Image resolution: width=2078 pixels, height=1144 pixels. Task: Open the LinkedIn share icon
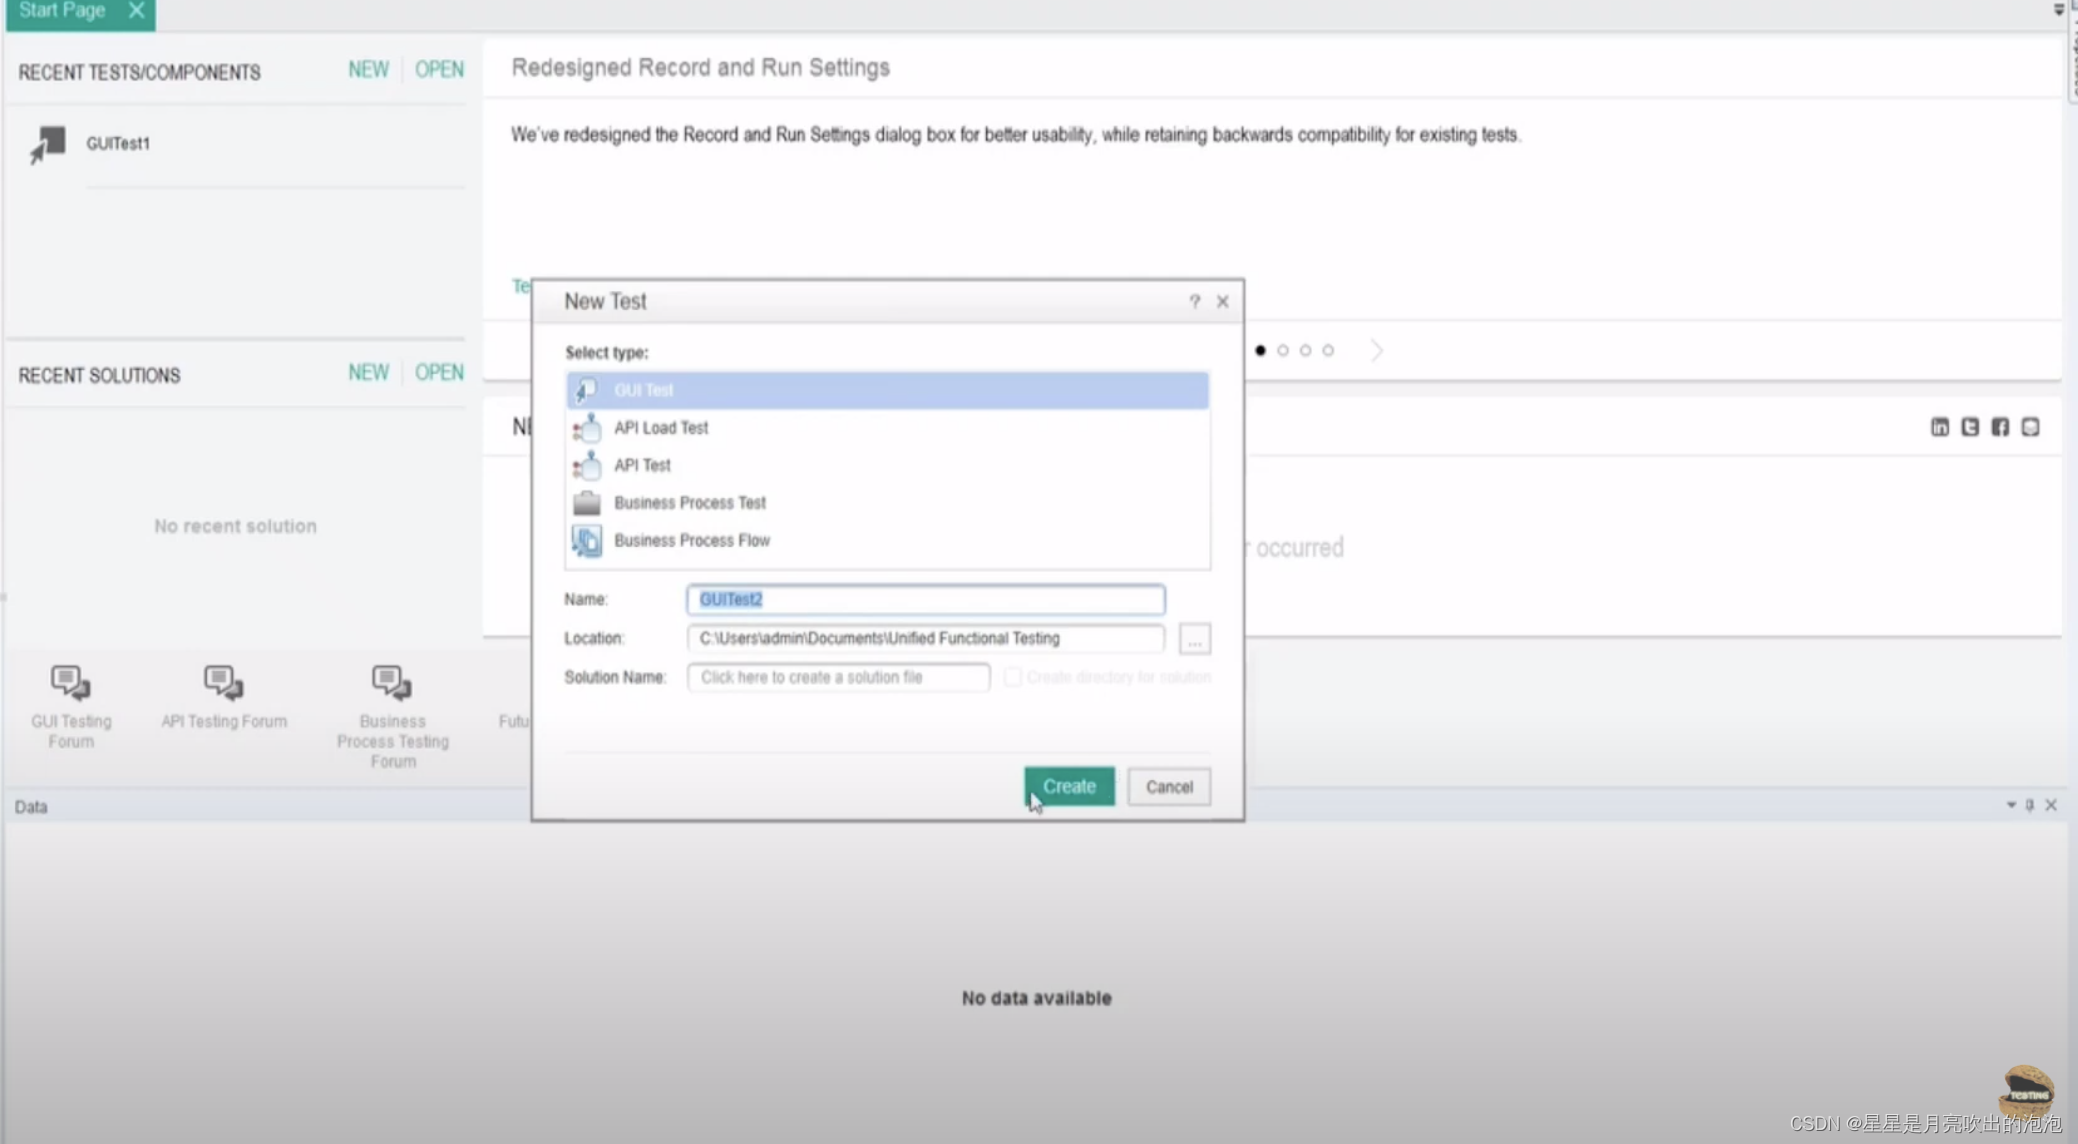(x=1940, y=427)
